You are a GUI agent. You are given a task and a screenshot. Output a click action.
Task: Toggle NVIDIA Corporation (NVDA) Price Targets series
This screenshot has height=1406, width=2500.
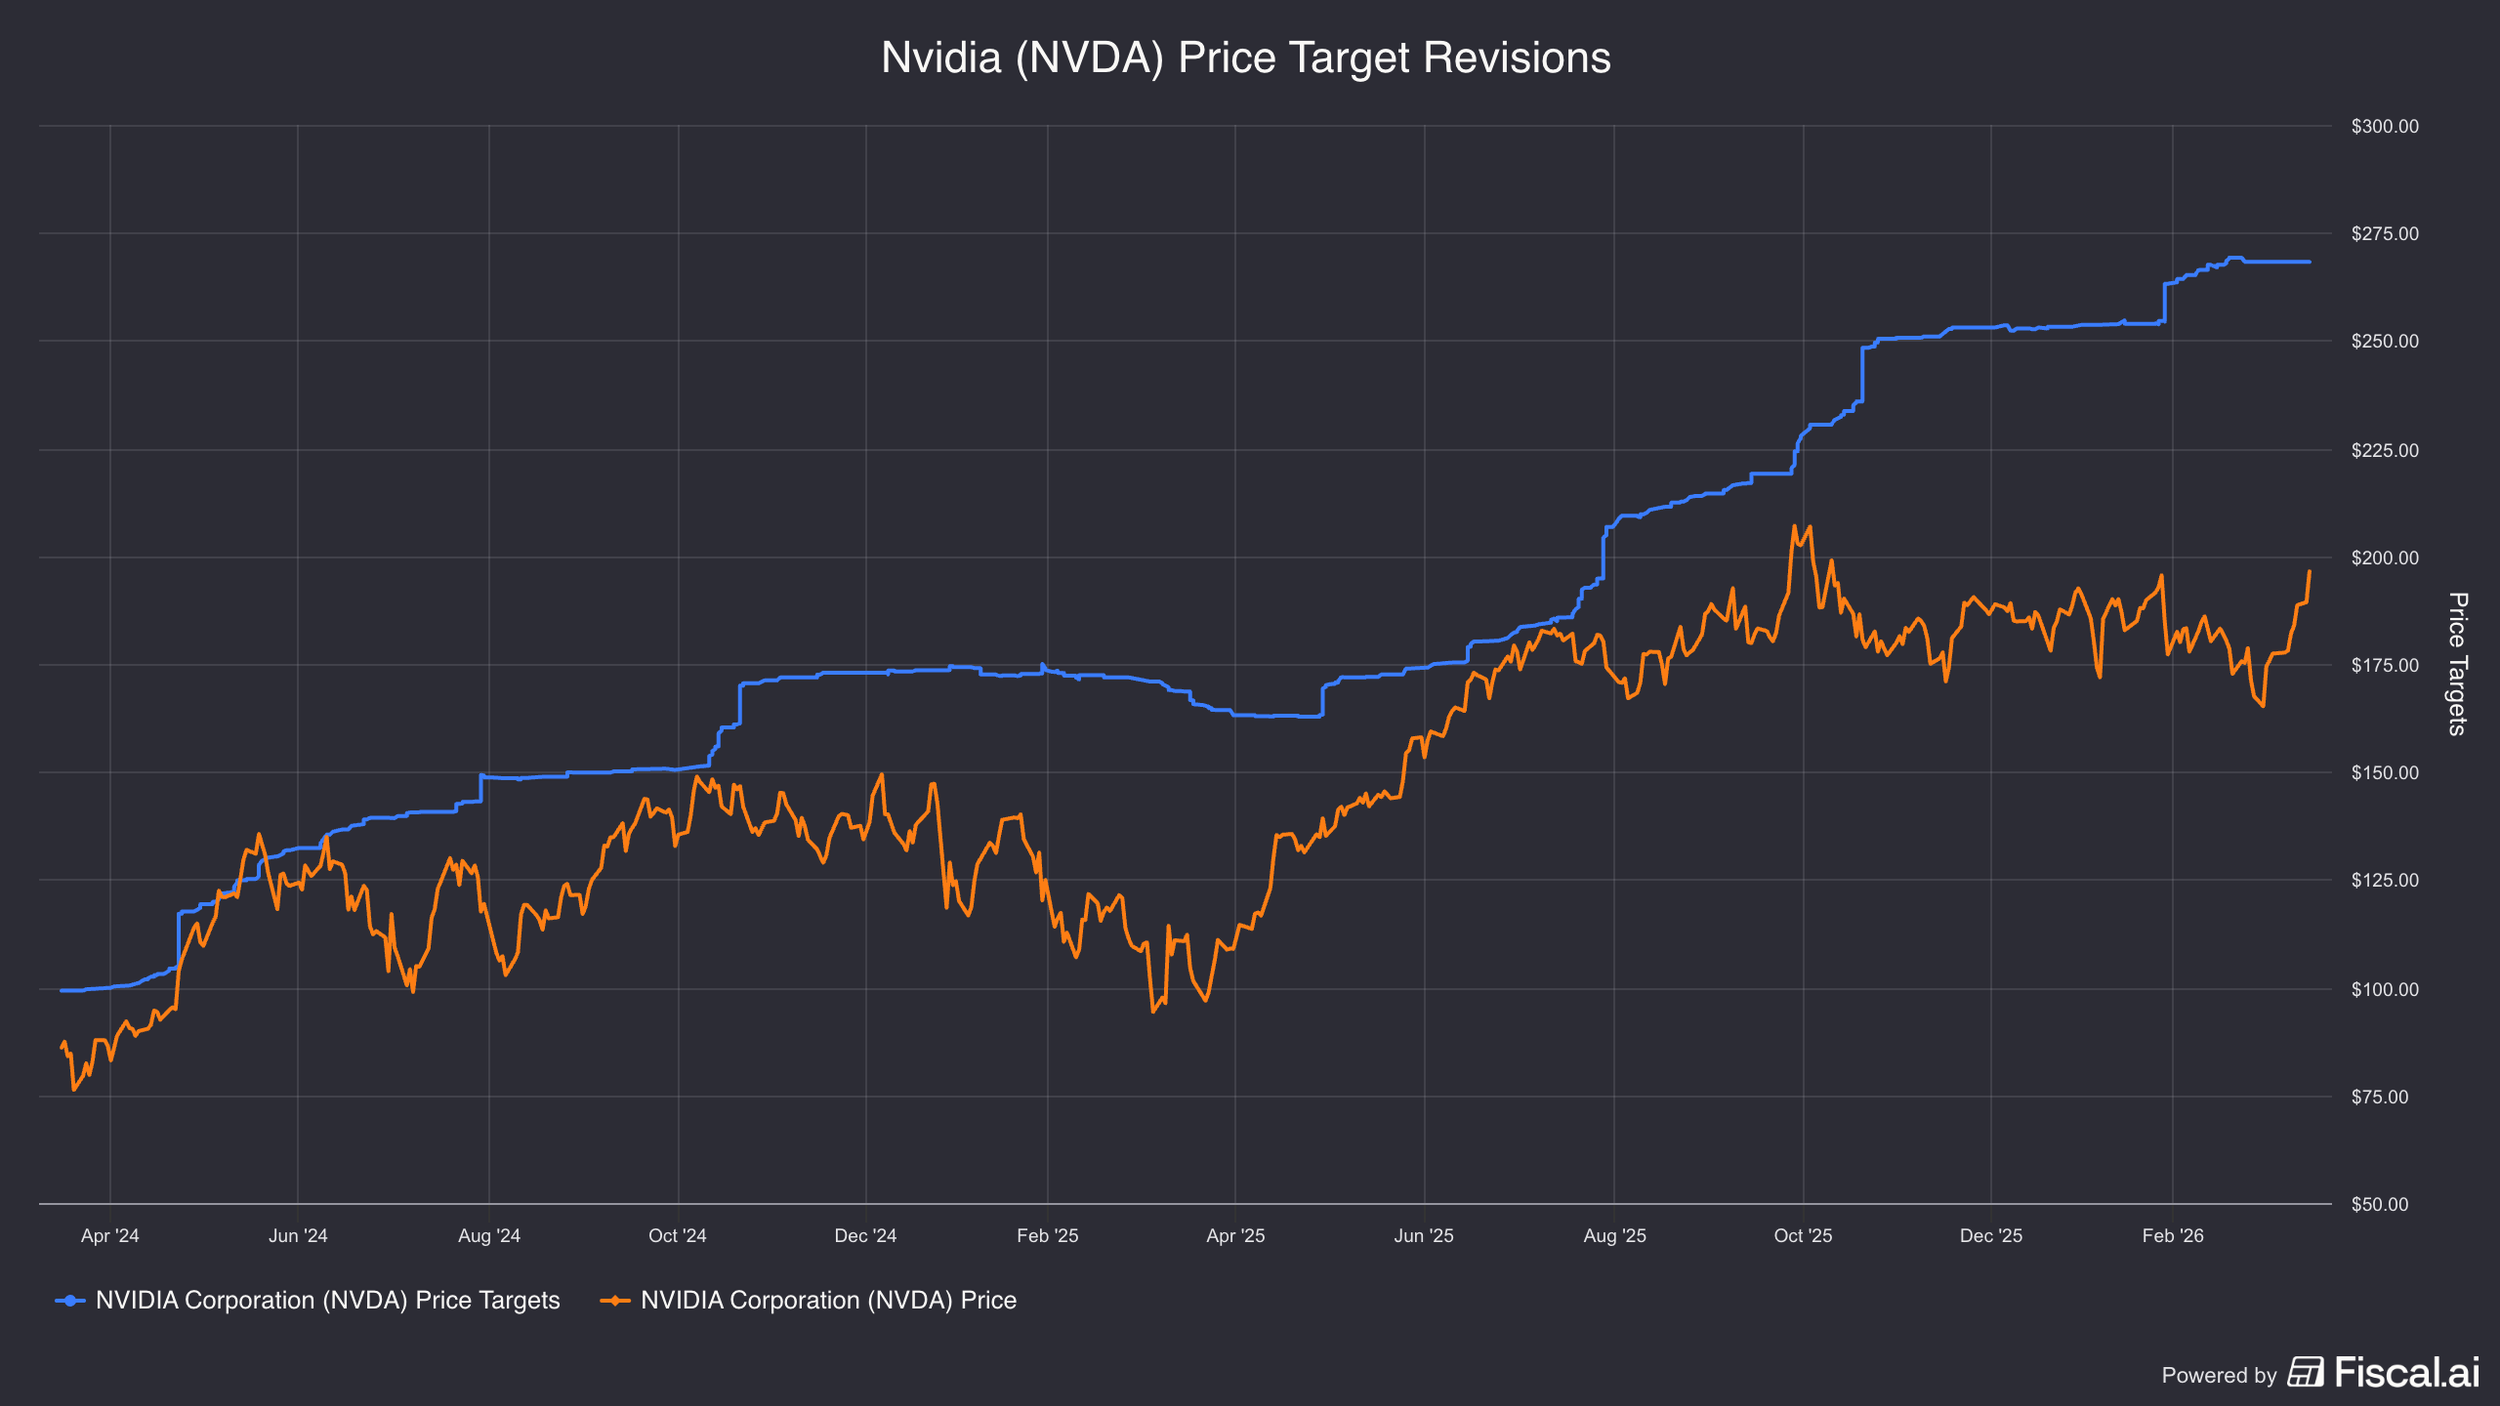tap(327, 1301)
